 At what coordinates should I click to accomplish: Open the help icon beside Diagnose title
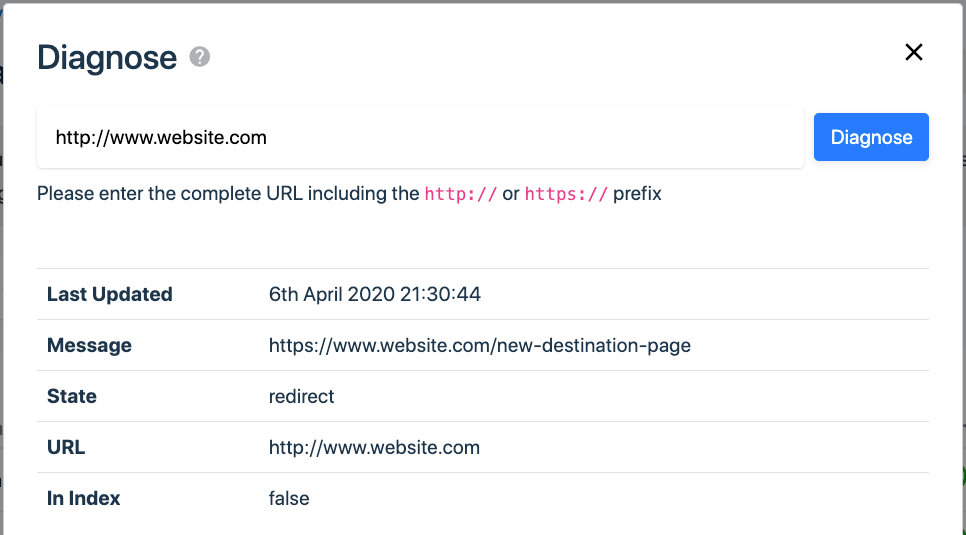click(200, 57)
